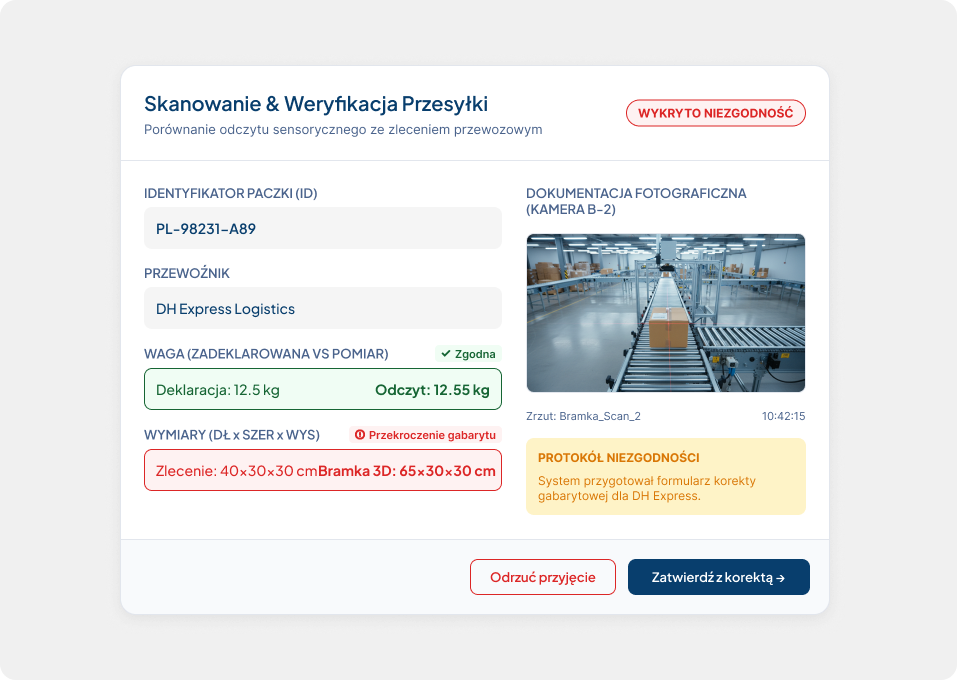
Task: Click the arrow icon in Zatwierdź z korektą
Action: 781,578
